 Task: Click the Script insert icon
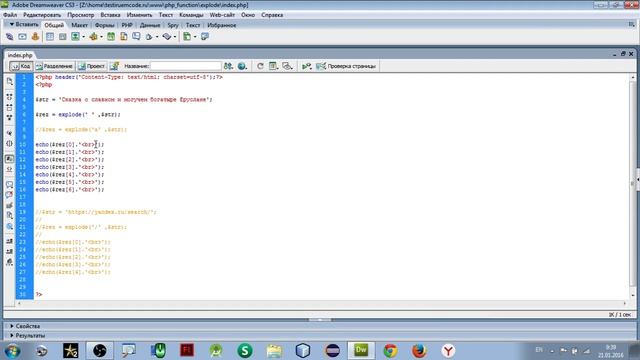click(x=167, y=37)
